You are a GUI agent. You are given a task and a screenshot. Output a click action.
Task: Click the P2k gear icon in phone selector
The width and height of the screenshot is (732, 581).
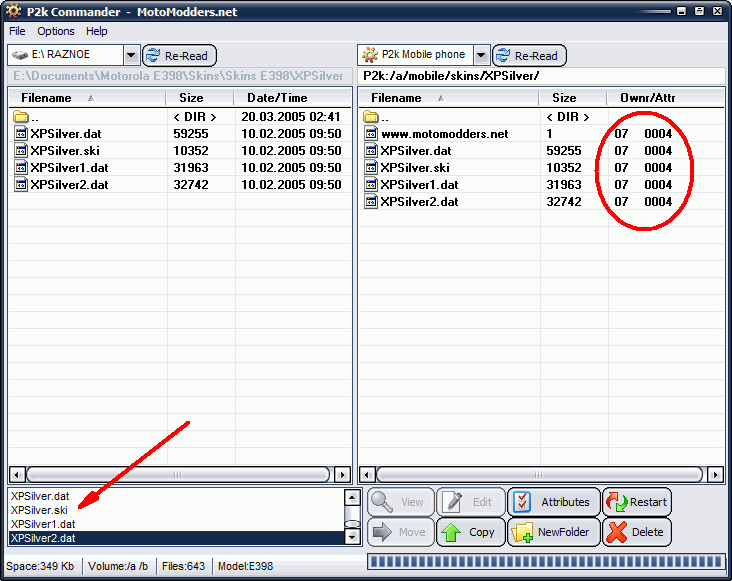coord(370,55)
